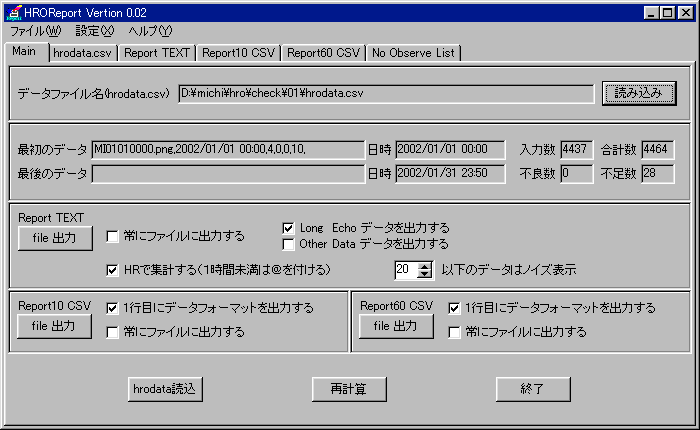Screen dimensions: 700x430
Task: Click the 終了 exit button
Action: pyautogui.click(x=533, y=389)
